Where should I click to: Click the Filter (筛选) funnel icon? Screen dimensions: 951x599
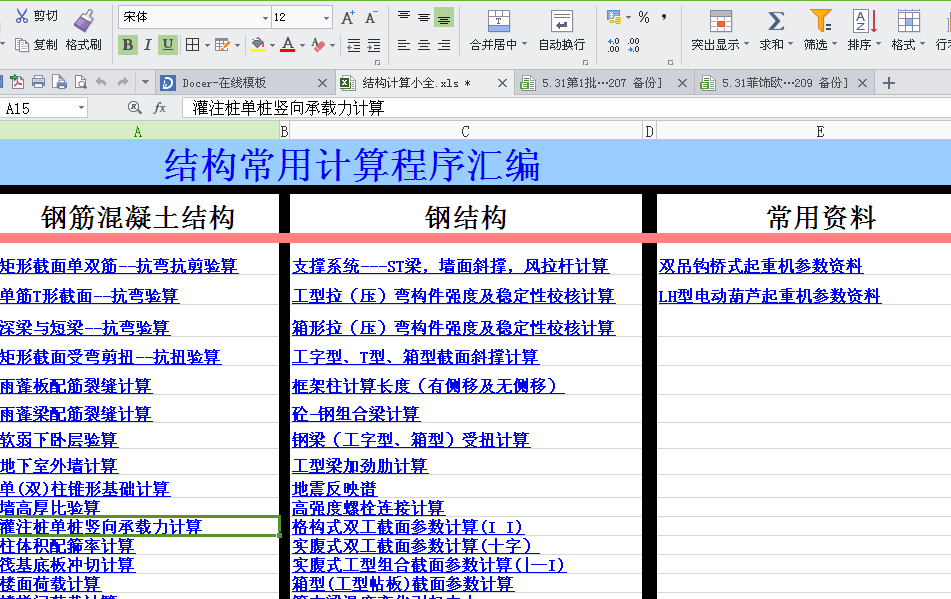821,21
